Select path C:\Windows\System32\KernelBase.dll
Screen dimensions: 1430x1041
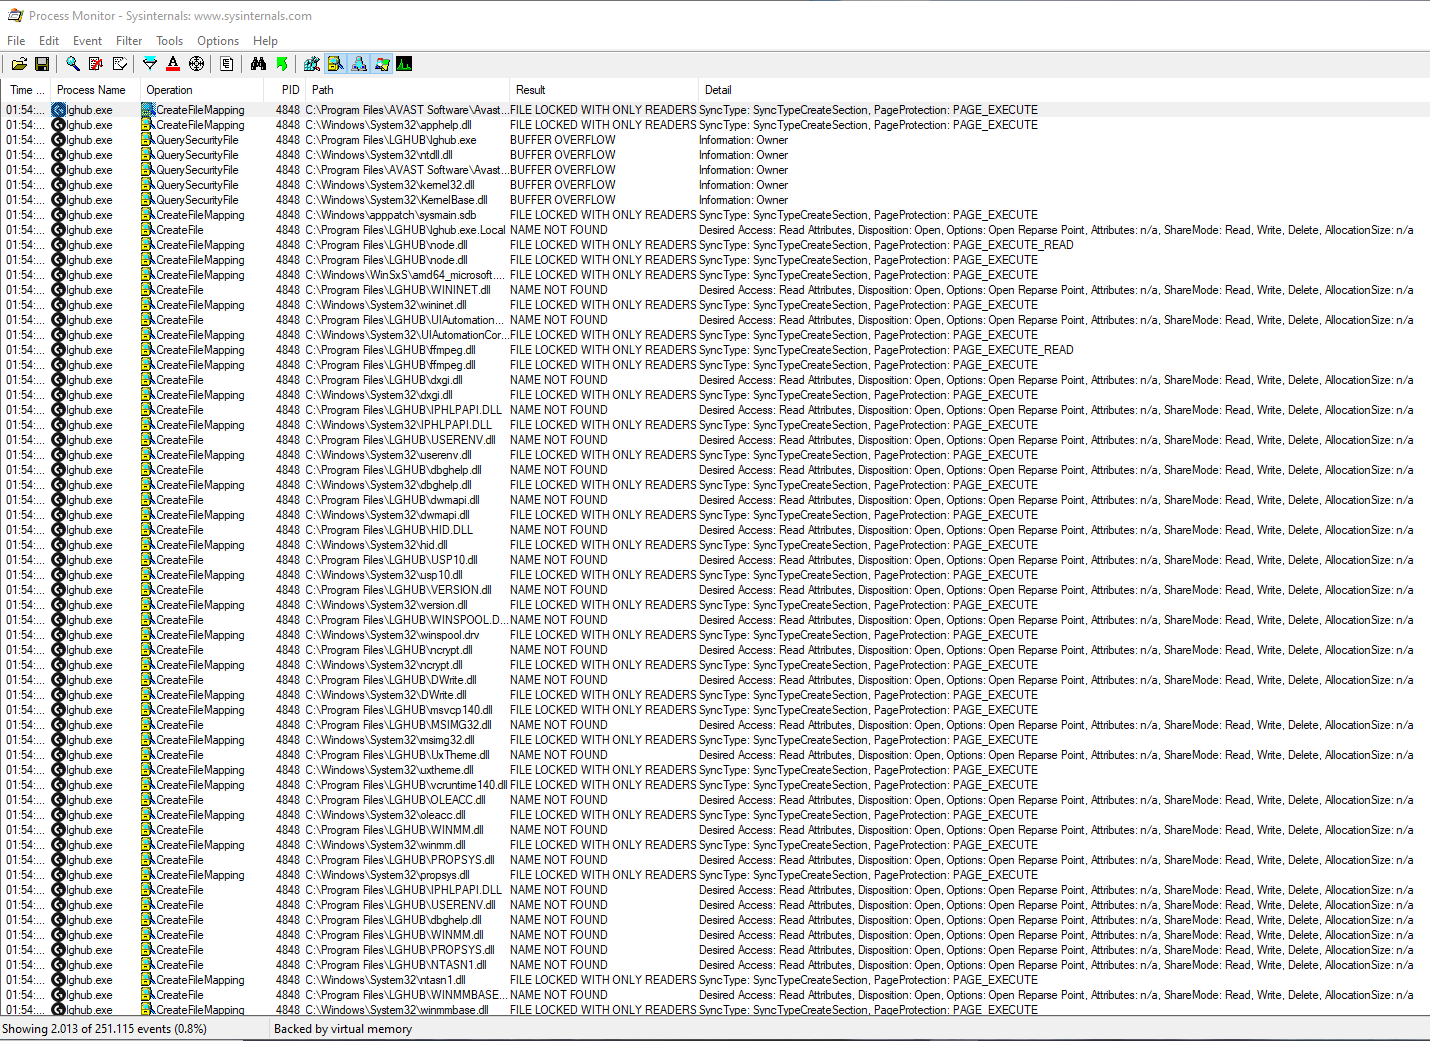pyautogui.click(x=396, y=200)
